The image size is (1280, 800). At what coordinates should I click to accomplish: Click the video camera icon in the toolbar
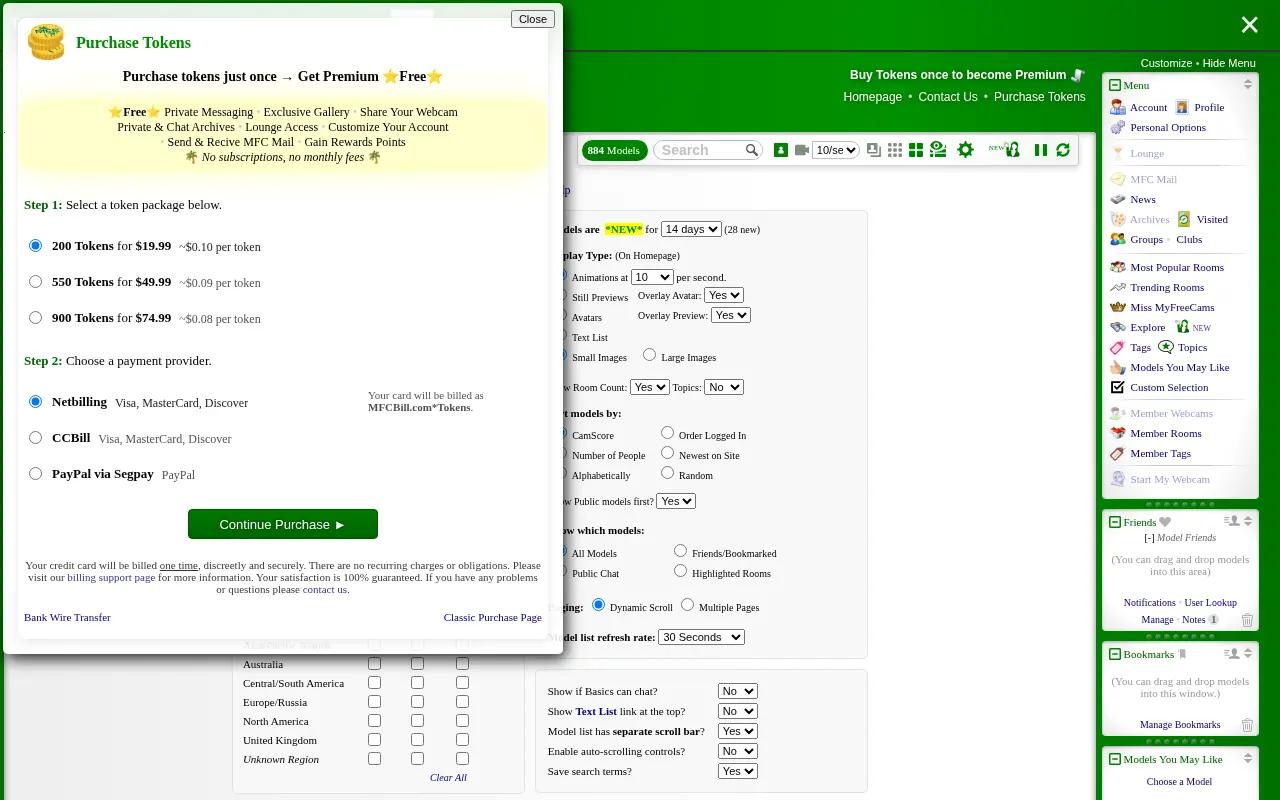[x=802, y=150]
